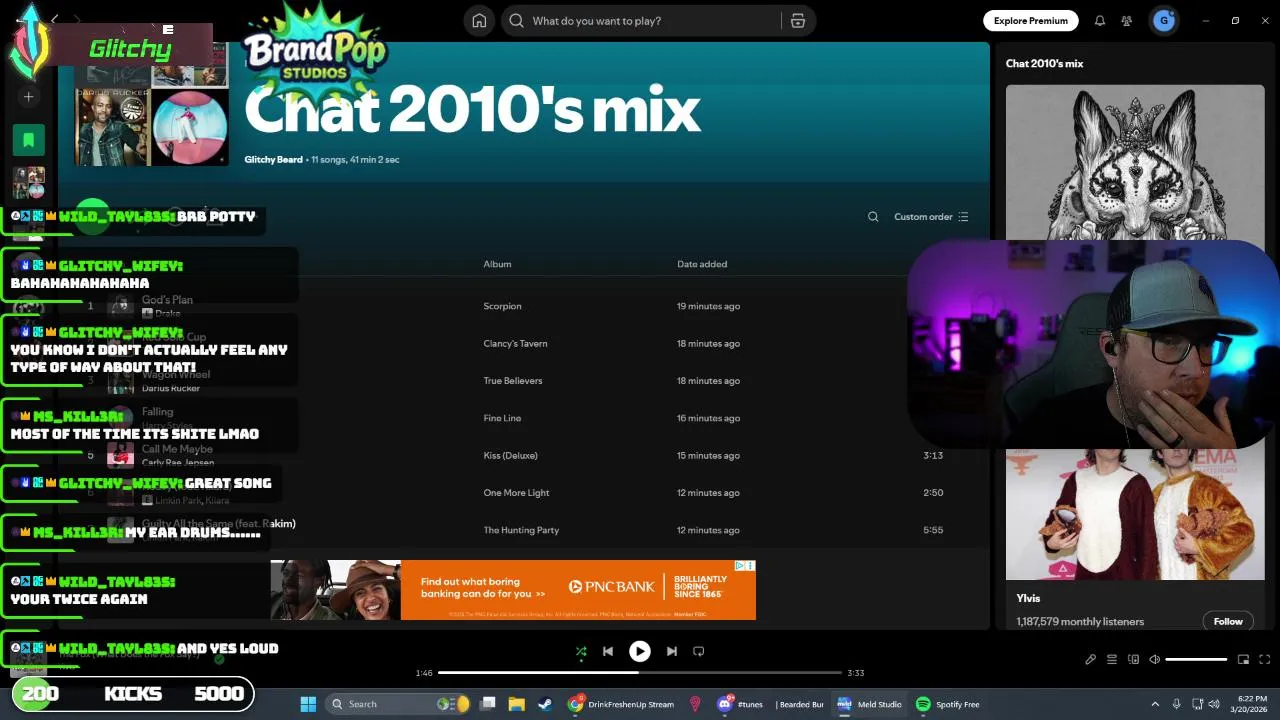Open the play Queue icon
The height and width of the screenshot is (720, 1280).
tap(1111, 660)
